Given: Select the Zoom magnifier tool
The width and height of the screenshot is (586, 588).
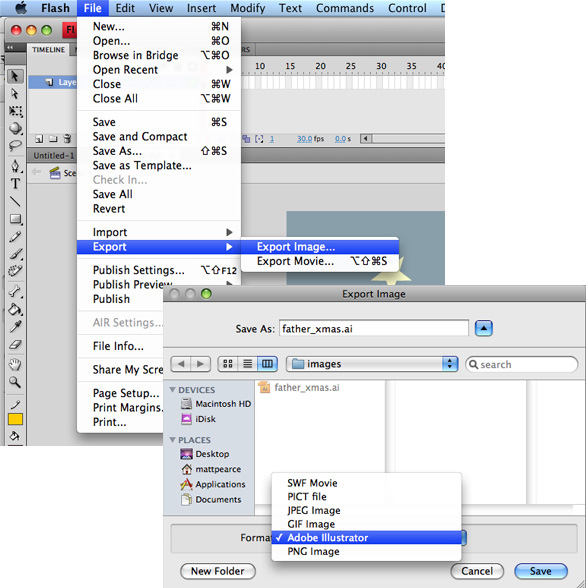Looking at the screenshot, I should click(15, 382).
